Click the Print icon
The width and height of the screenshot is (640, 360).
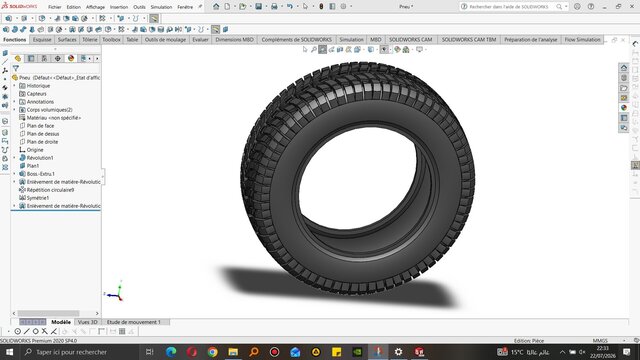tap(274, 7)
